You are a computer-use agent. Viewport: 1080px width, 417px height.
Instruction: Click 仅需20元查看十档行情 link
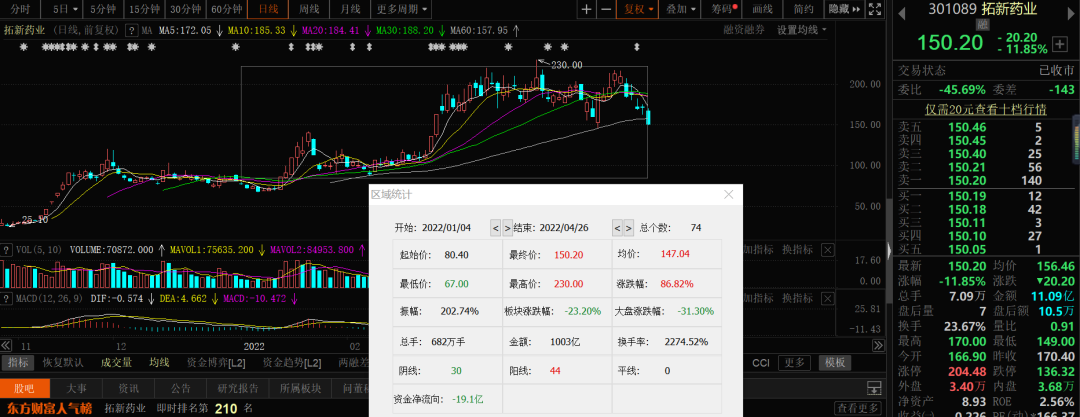tap(985, 110)
